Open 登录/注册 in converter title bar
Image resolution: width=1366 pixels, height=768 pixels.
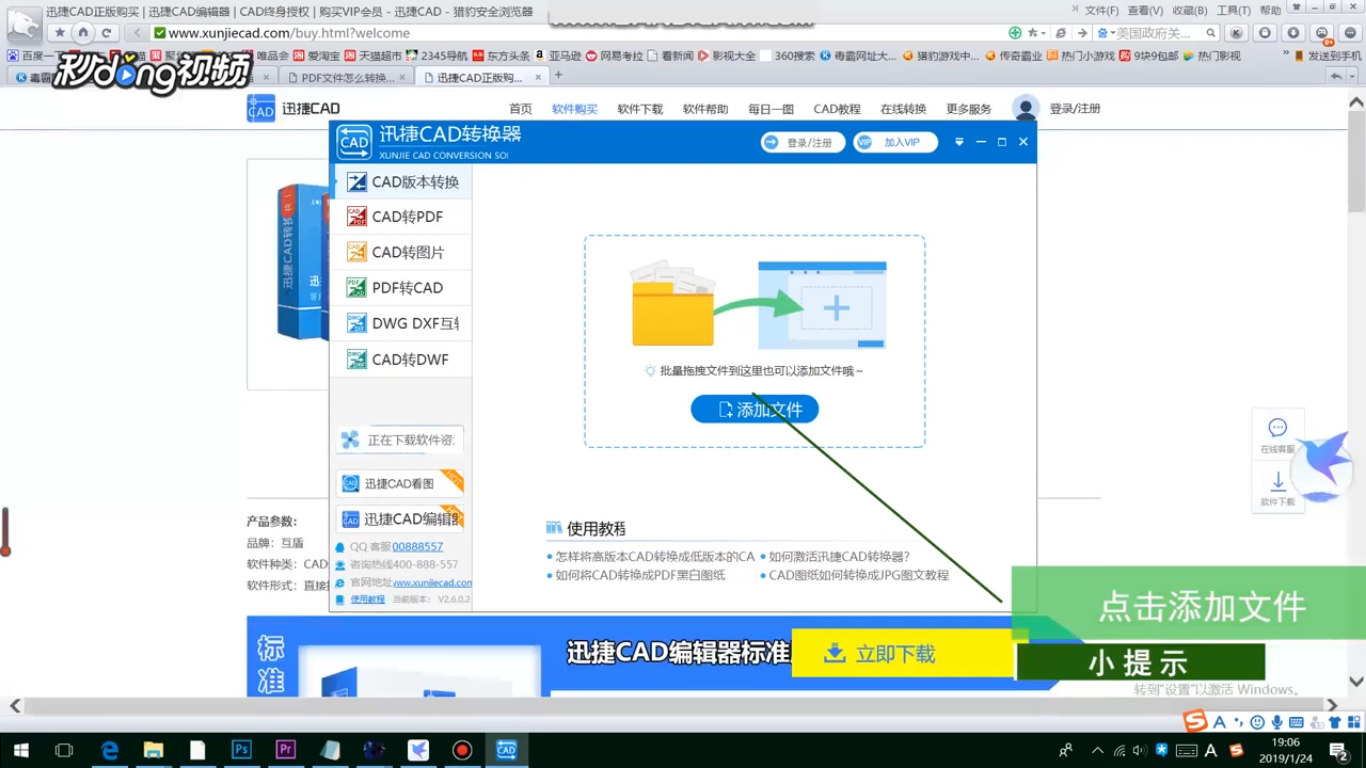coord(802,143)
